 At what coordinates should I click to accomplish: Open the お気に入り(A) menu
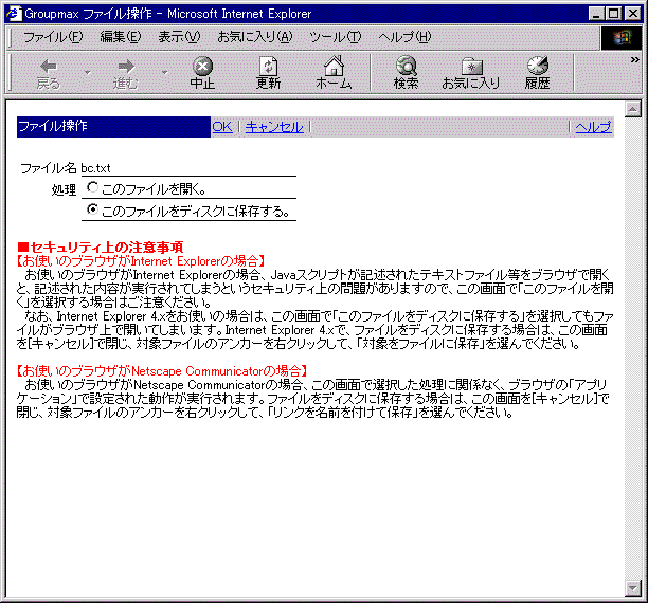point(255,37)
